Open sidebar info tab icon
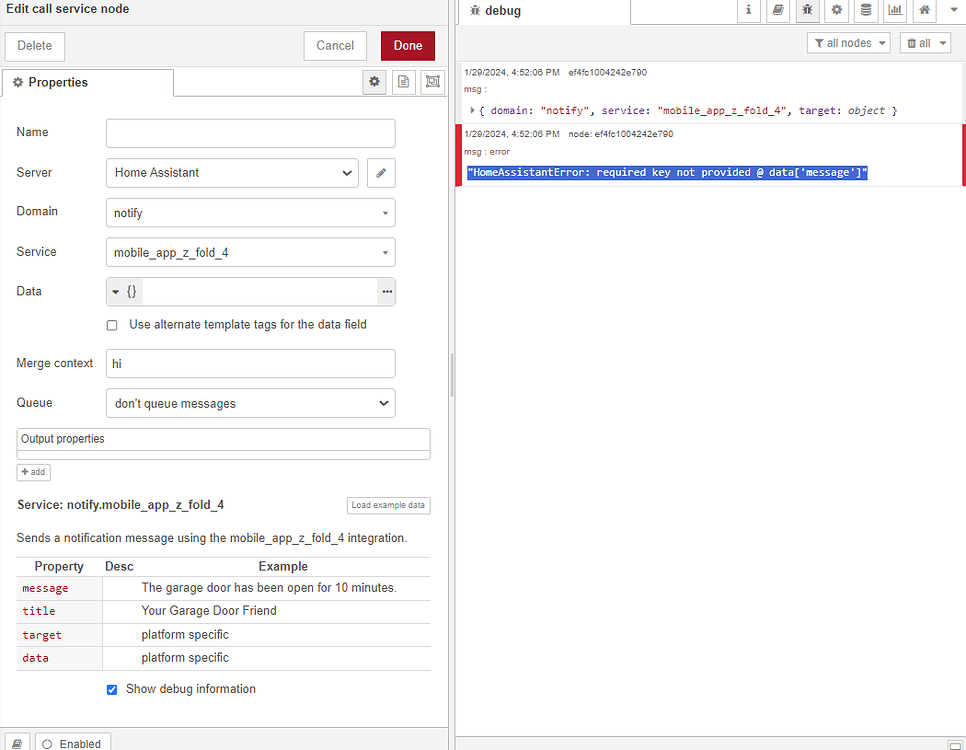 click(749, 10)
